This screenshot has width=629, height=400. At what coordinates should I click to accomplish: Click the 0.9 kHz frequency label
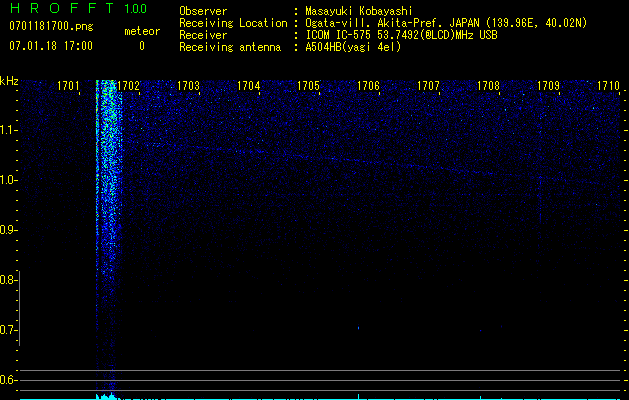click(8, 230)
